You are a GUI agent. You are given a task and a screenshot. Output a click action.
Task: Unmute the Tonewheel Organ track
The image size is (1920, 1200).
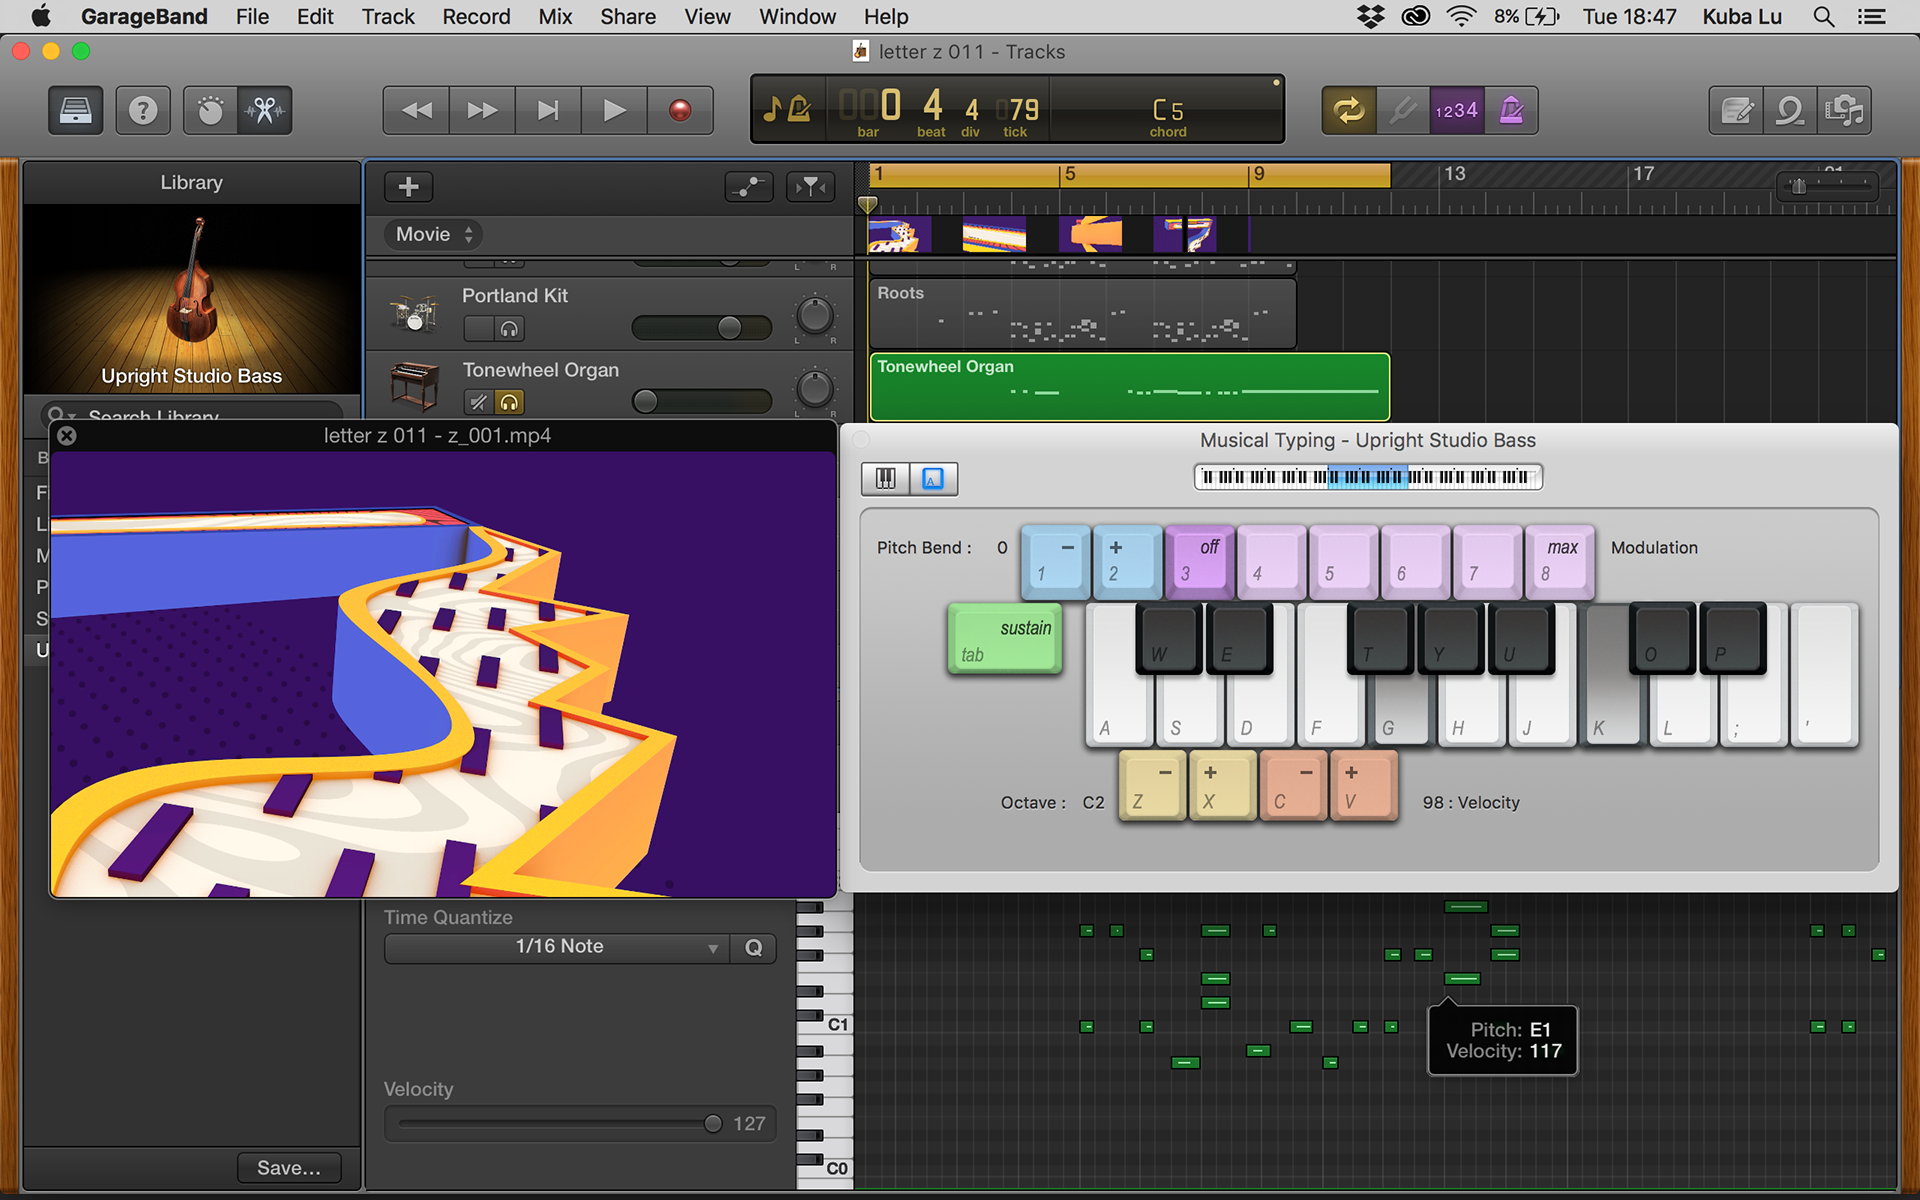click(x=479, y=402)
